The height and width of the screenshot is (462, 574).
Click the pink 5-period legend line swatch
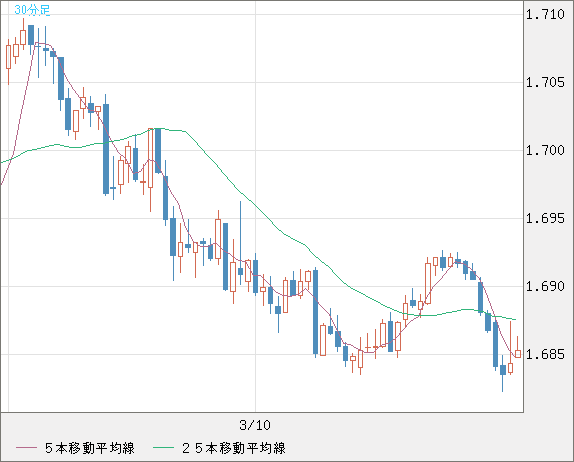(x=26, y=448)
